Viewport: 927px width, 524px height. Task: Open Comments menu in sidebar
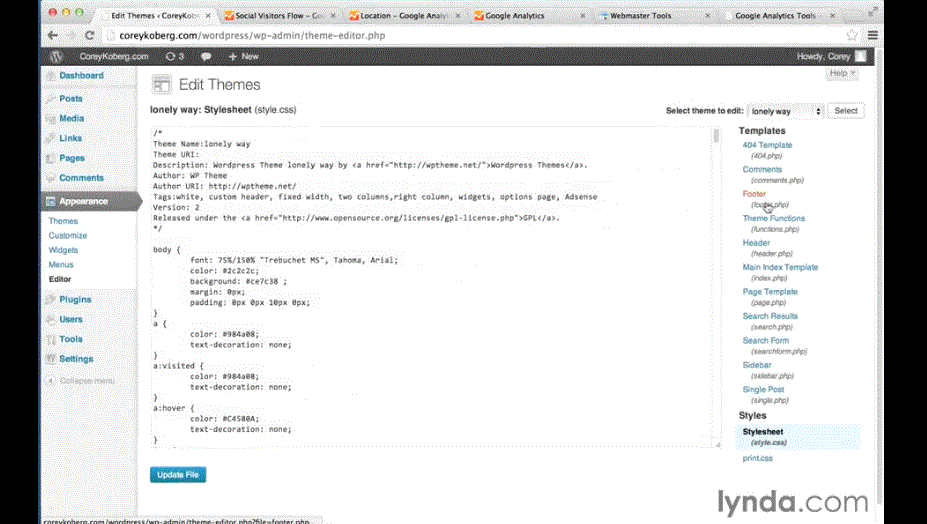(81, 177)
